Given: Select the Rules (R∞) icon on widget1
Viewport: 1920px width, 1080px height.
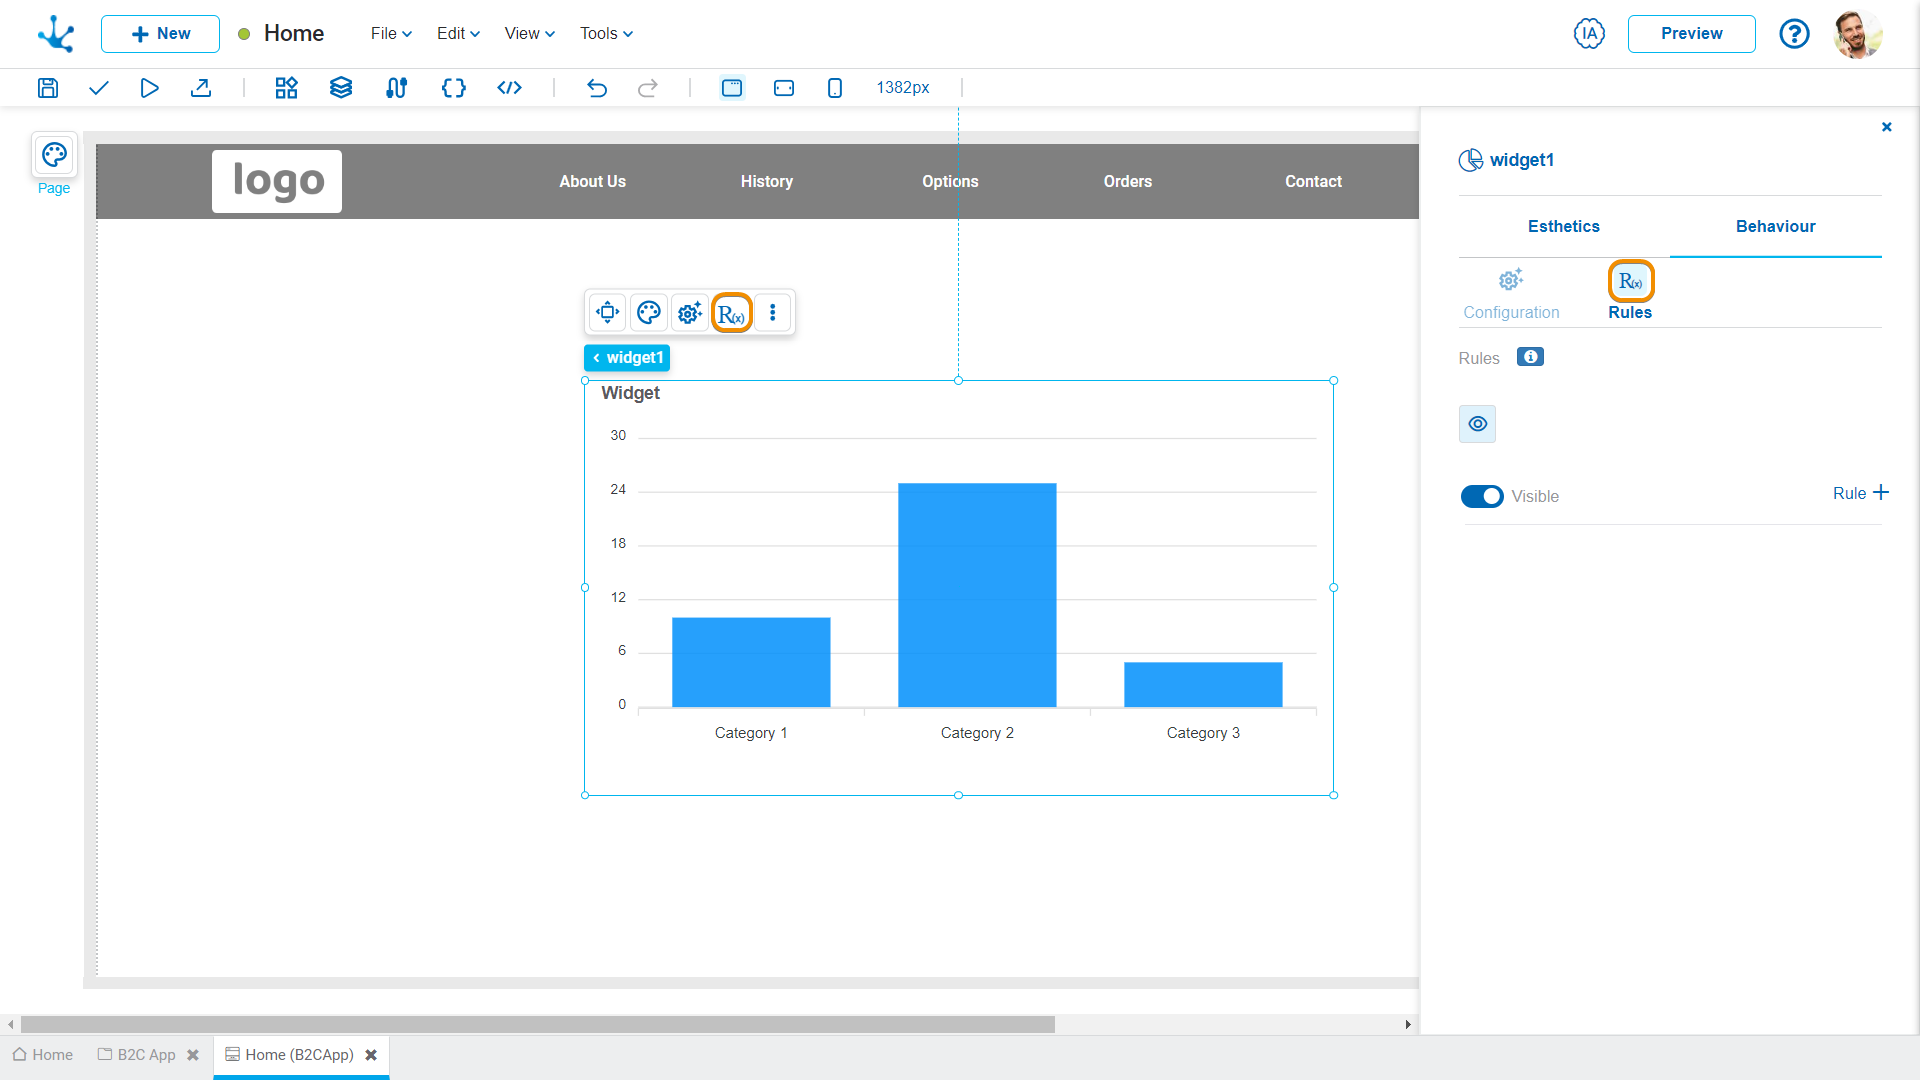Looking at the screenshot, I should pos(732,313).
